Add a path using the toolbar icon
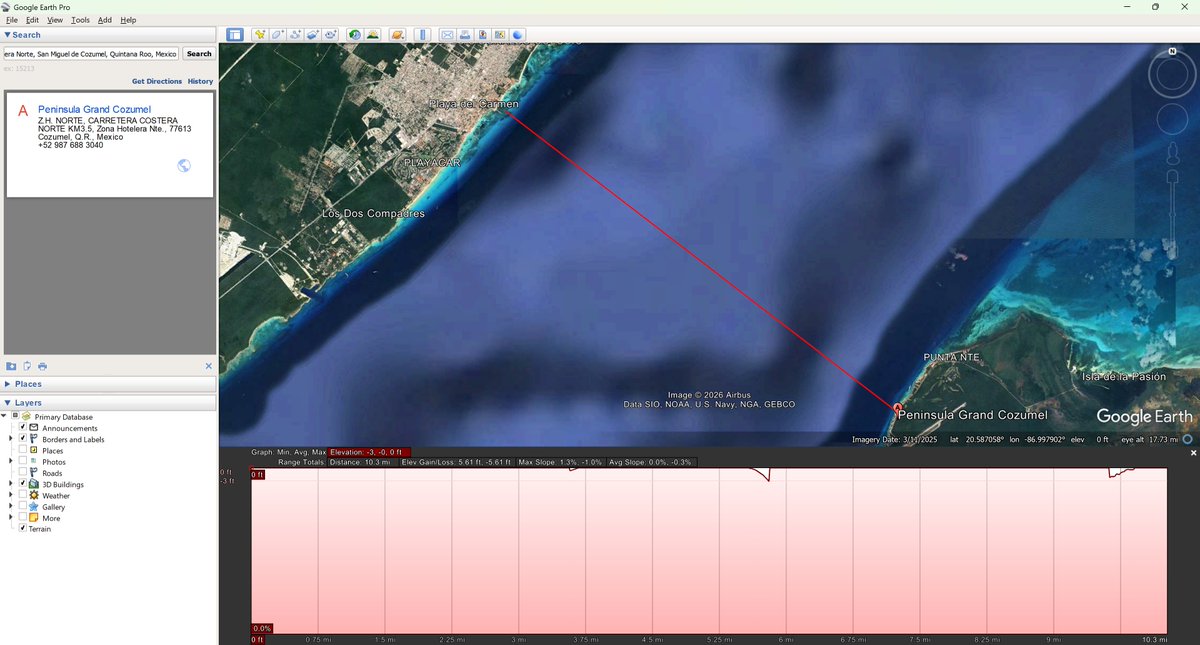 click(x=296, y=34)
